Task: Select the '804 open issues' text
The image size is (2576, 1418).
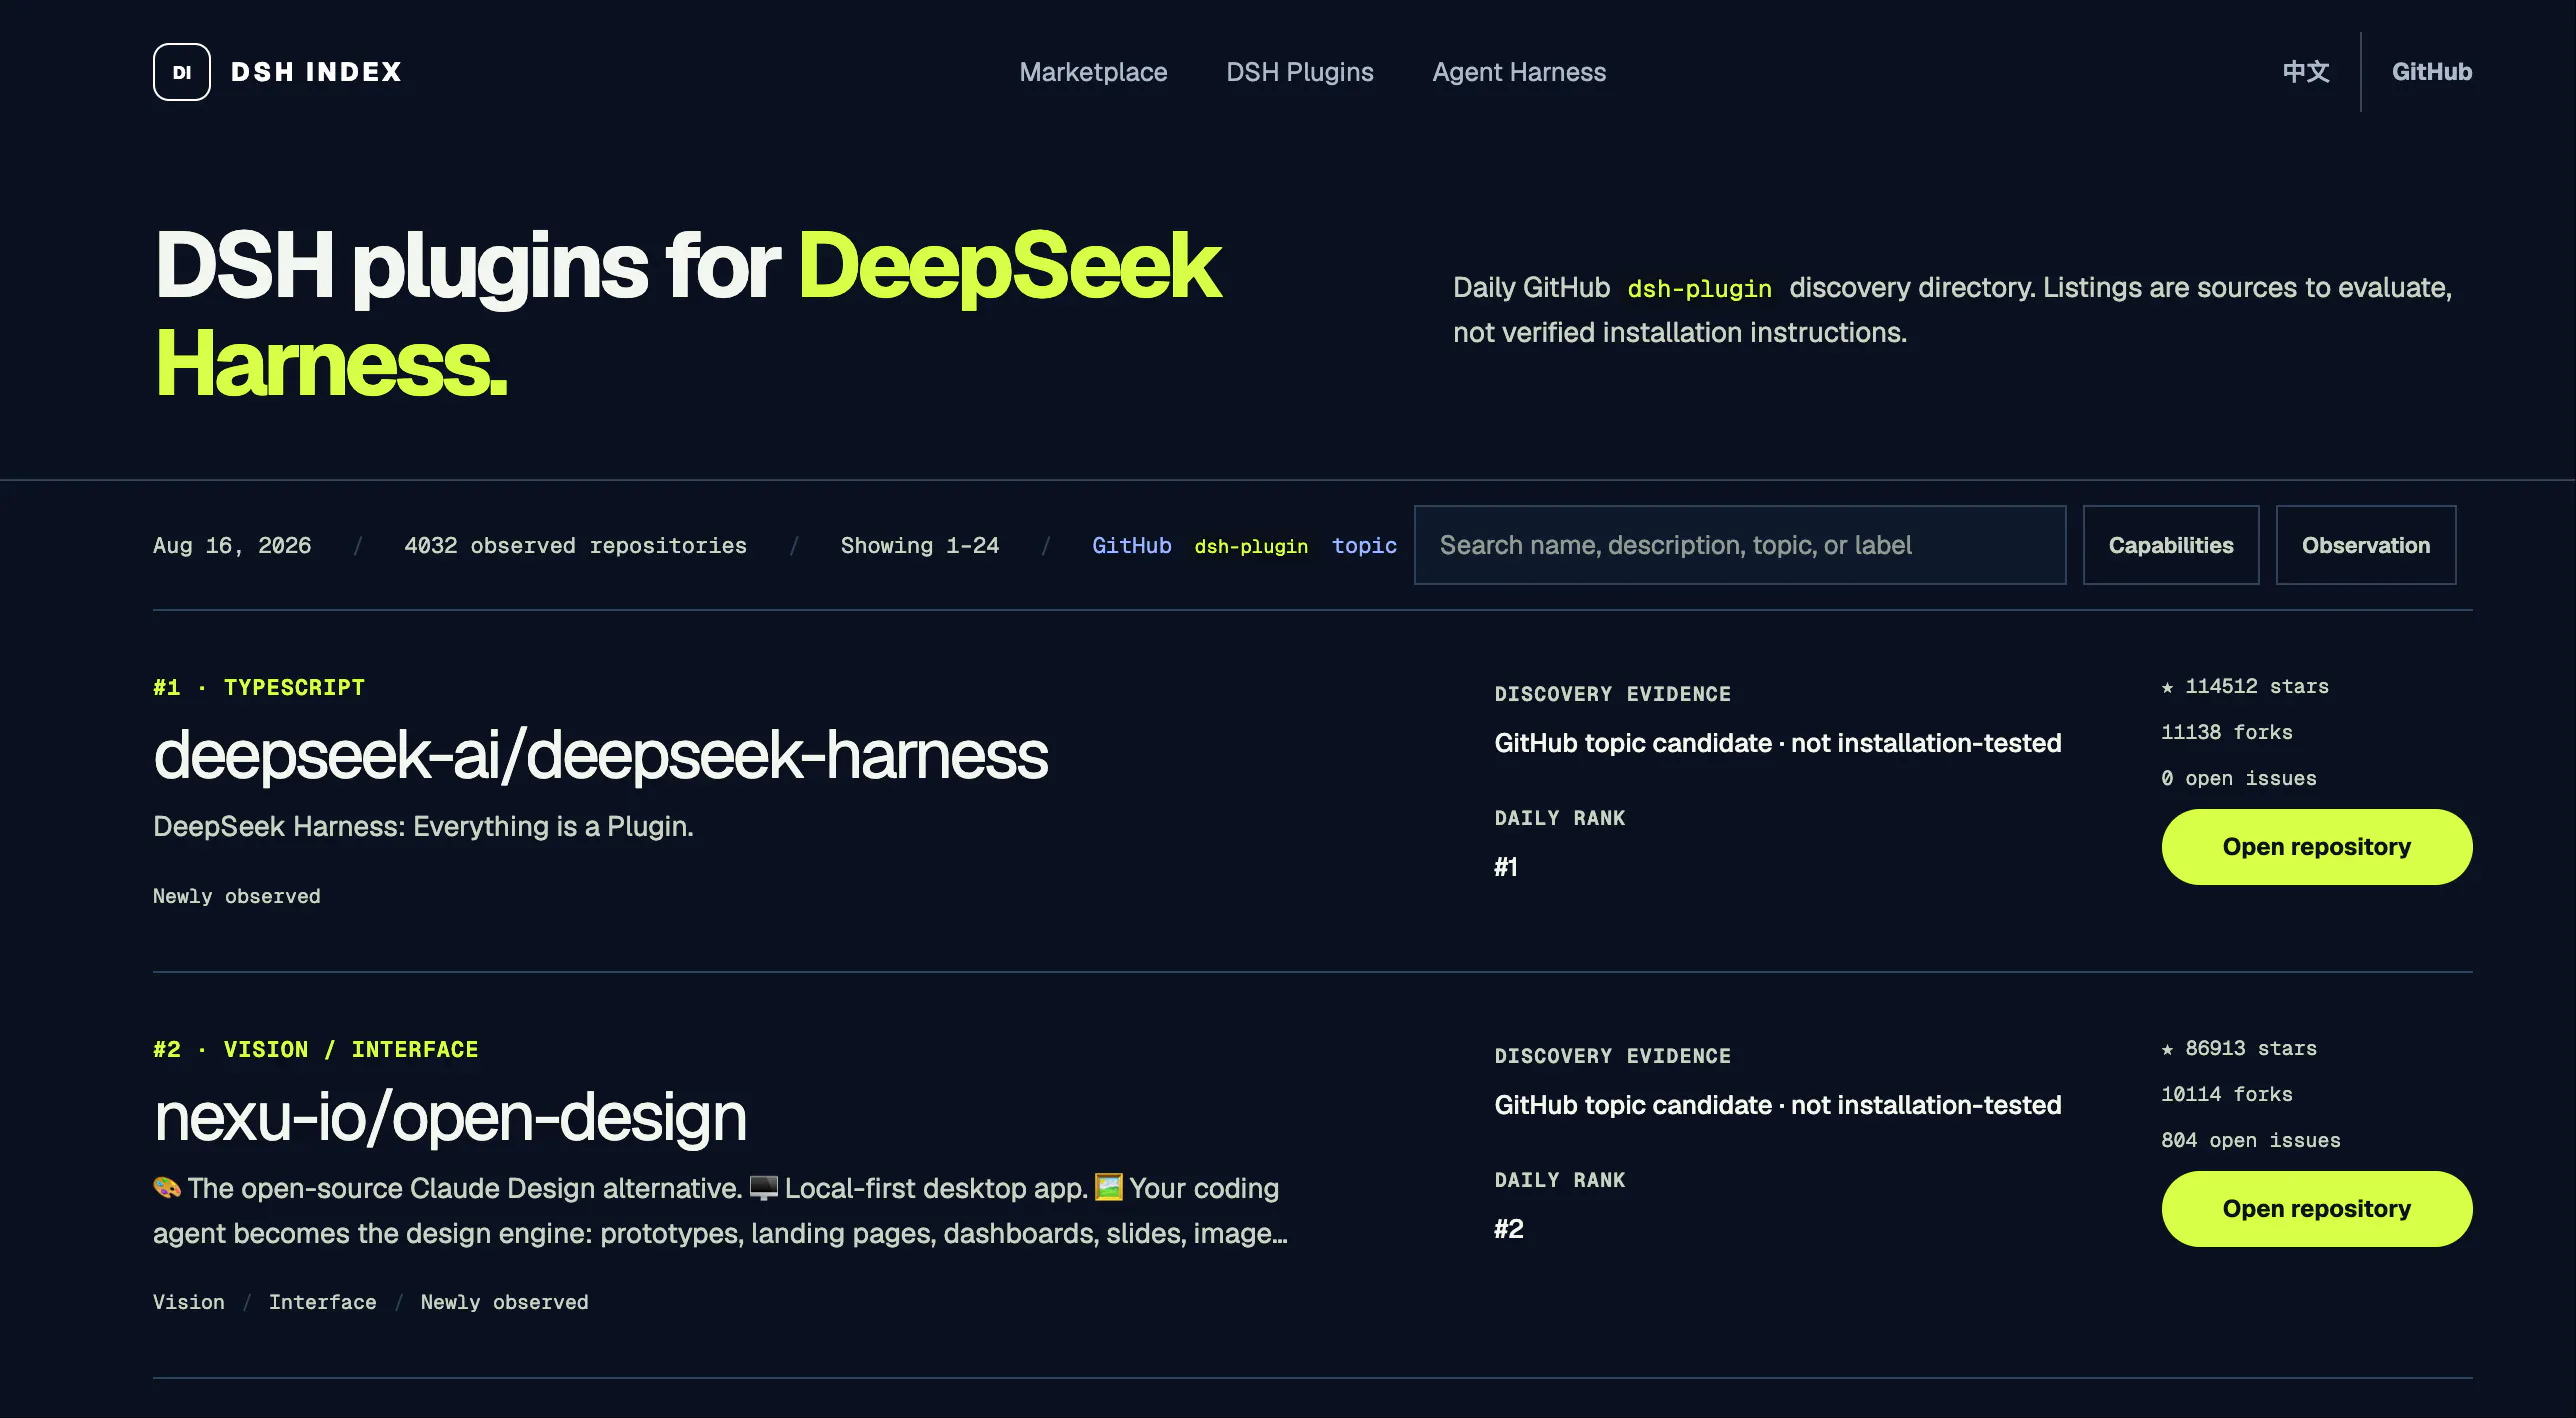Action: [2251, 1140]
